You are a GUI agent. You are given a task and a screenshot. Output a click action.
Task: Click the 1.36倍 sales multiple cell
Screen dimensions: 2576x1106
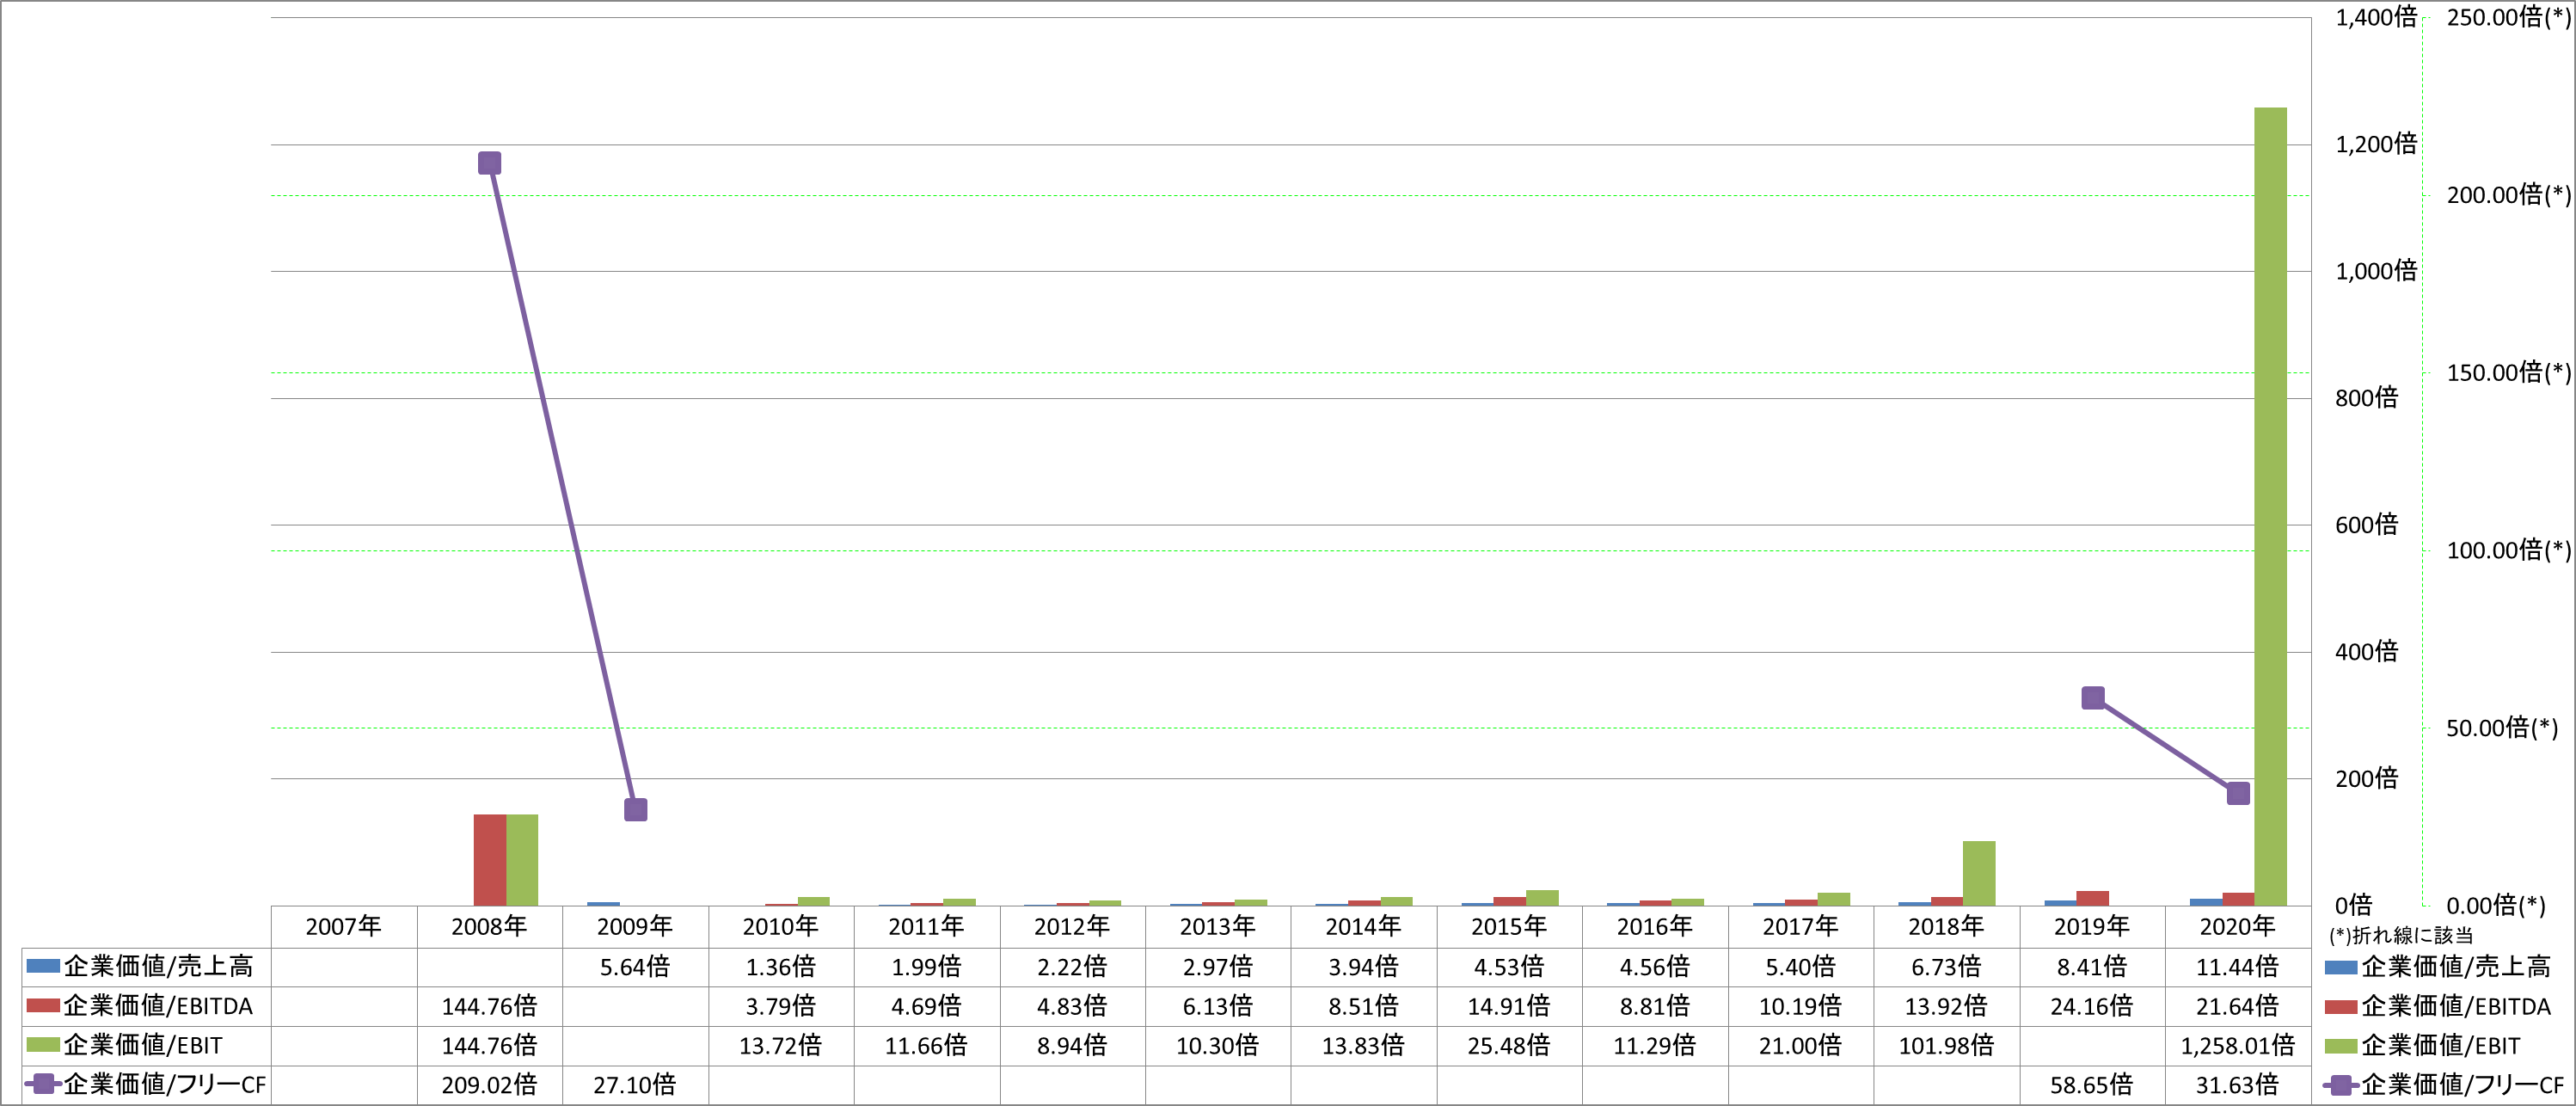781,967
